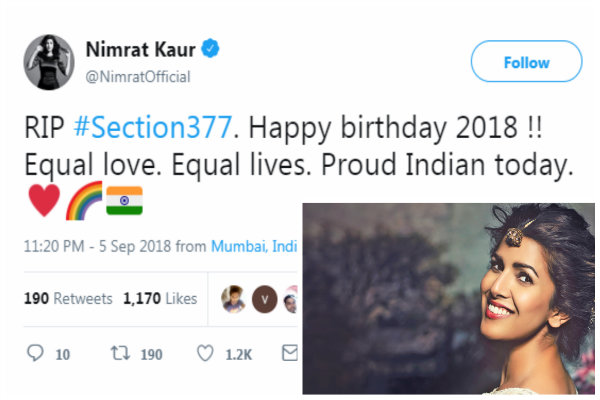Click the envelope direct message icon
Image resolution: width=600 pixels, height=400 pixels.
[x=290, y=353]
